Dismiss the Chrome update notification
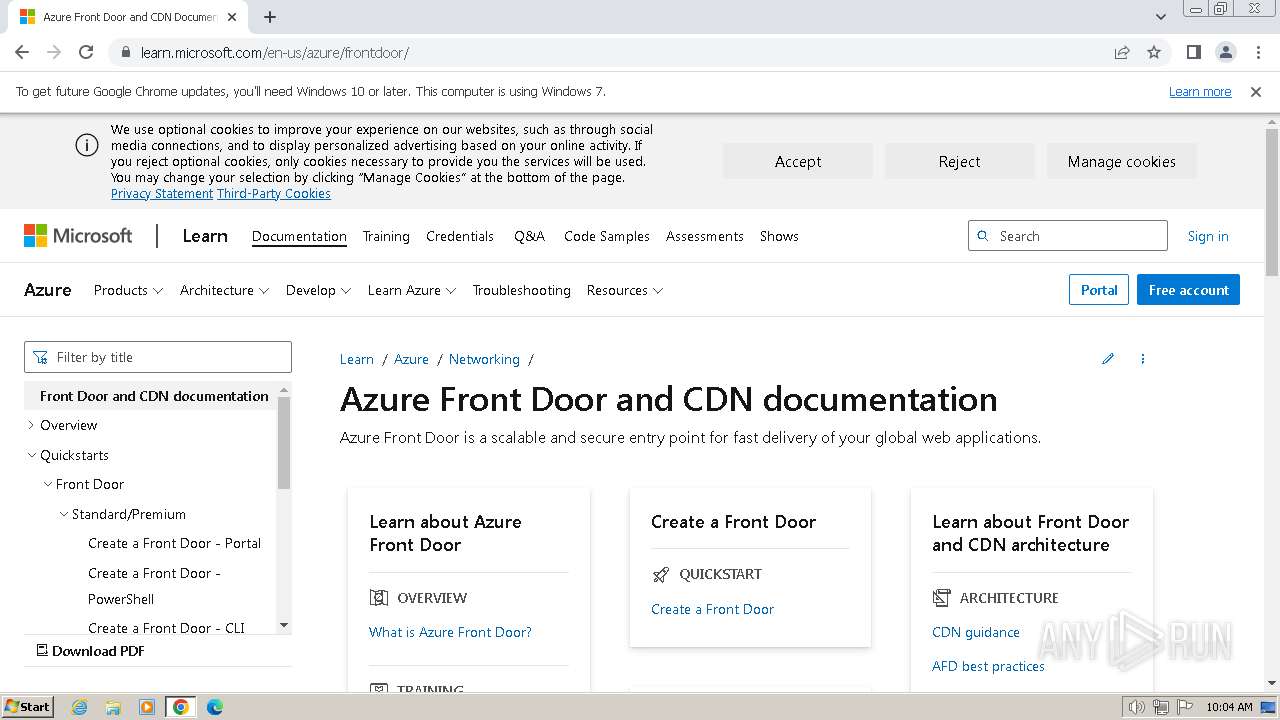The image size is (1280, 720). coord(1256,91)
